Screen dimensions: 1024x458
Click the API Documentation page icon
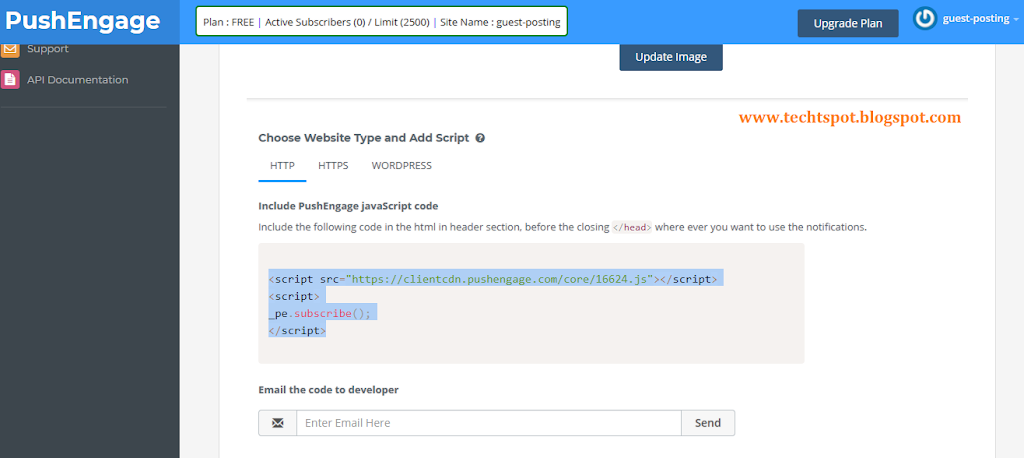pyautogui.click(x=10, y=80)
